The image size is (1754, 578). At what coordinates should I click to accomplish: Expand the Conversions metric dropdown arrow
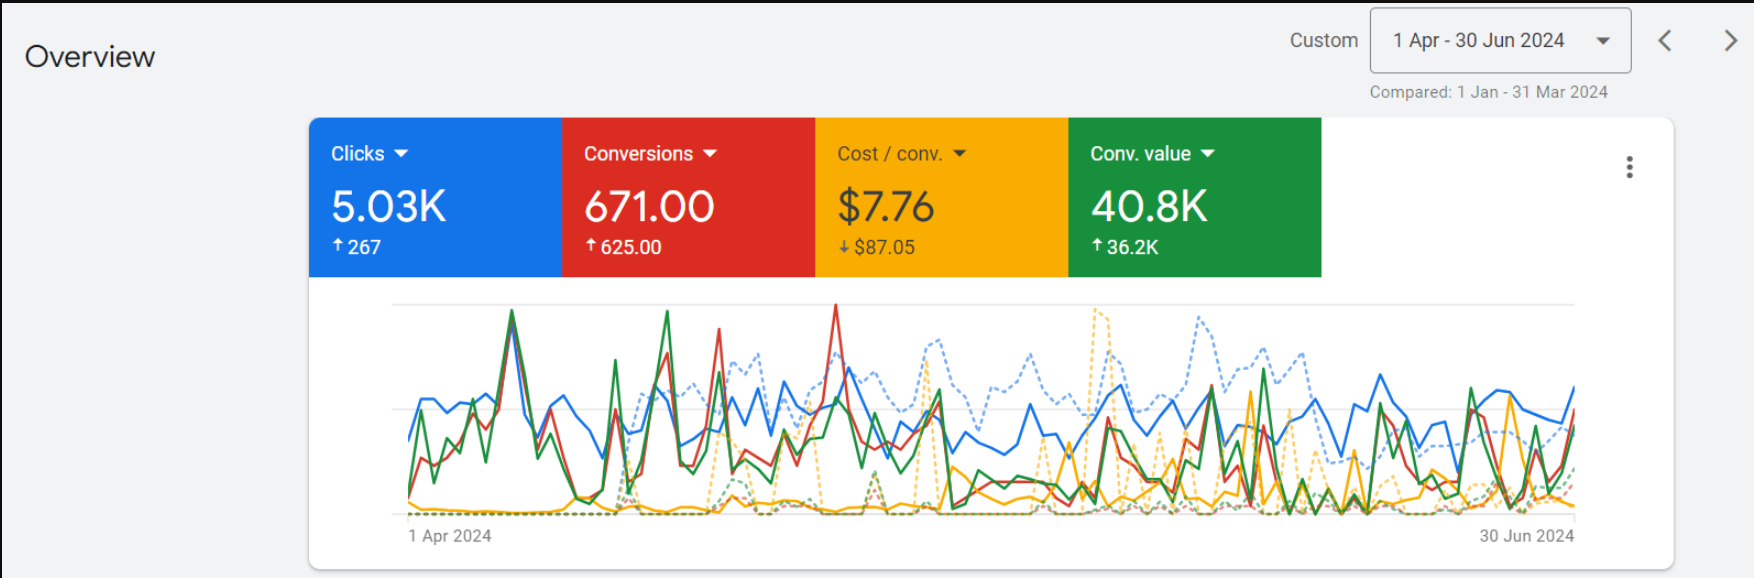click(710, 154)
